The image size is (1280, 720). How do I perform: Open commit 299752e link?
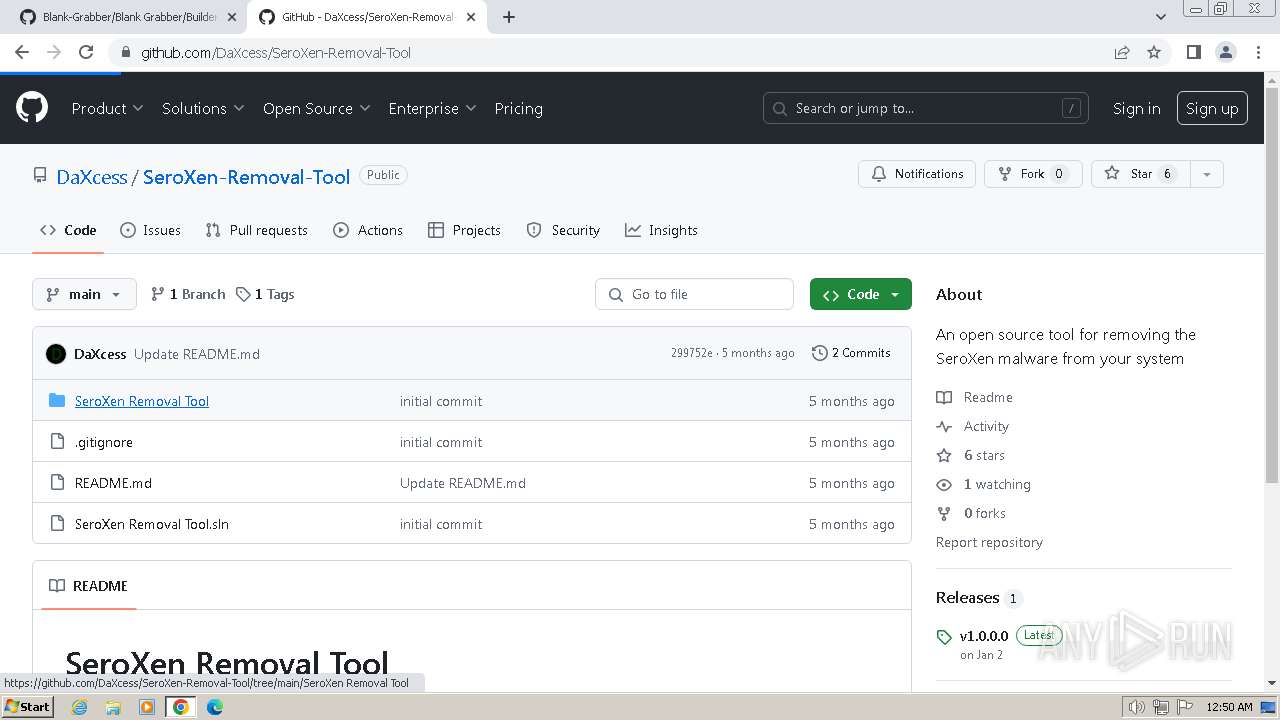tap(692, 353)
